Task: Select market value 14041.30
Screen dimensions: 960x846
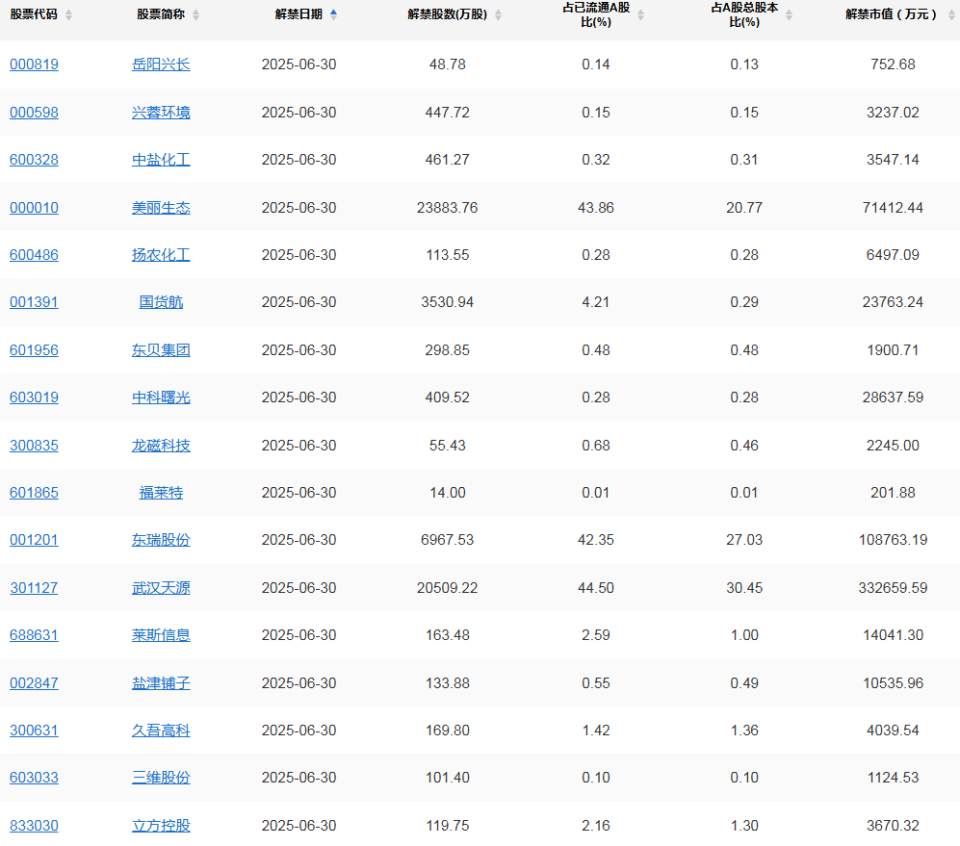Action: point(893,635)
